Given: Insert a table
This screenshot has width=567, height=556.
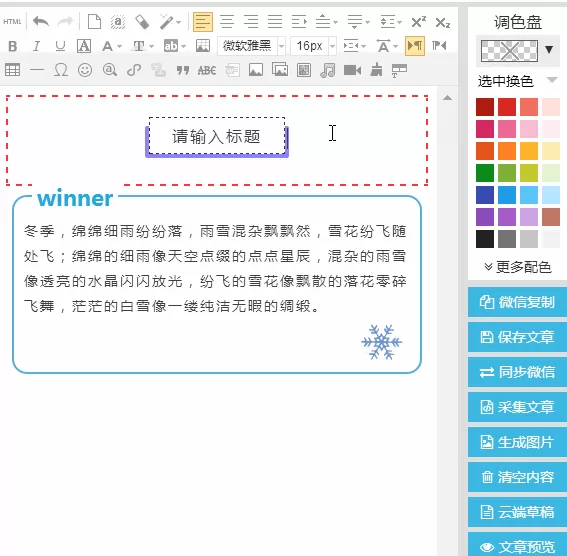Looking at the screenshot, I should pos(12,70).
